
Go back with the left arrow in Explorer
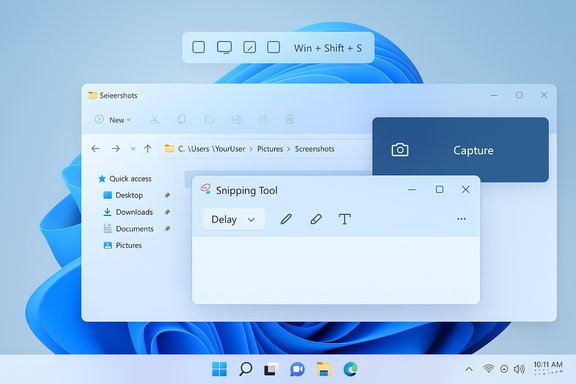(x=96, y=148)
